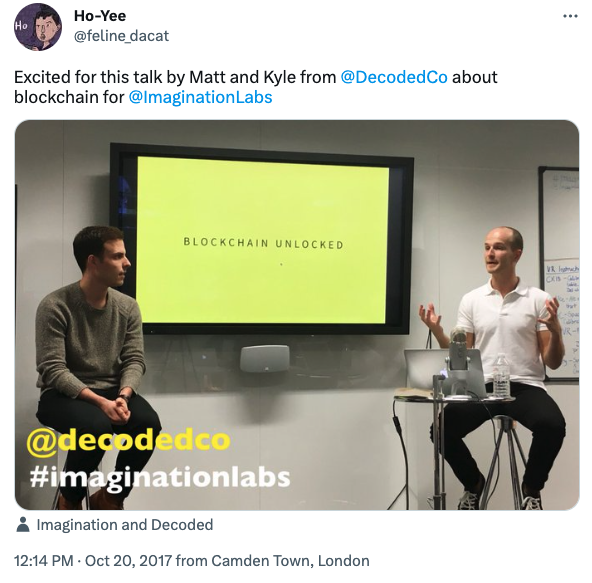The height and width of the screenshot is (583, 592).
Task: Click the Camden Town, London location
Action: click(x=290, y=561)
